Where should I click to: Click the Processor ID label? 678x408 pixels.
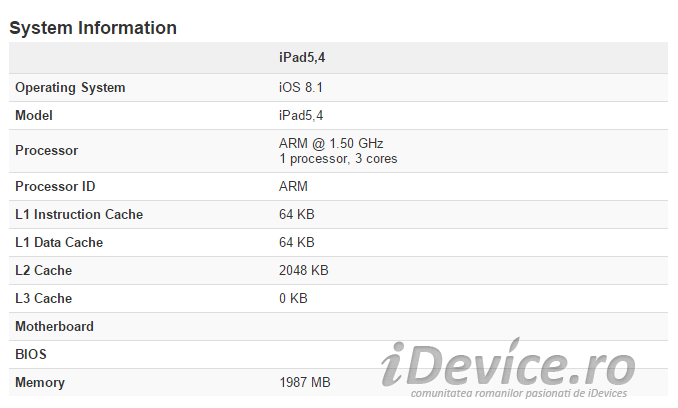[55, 186]
